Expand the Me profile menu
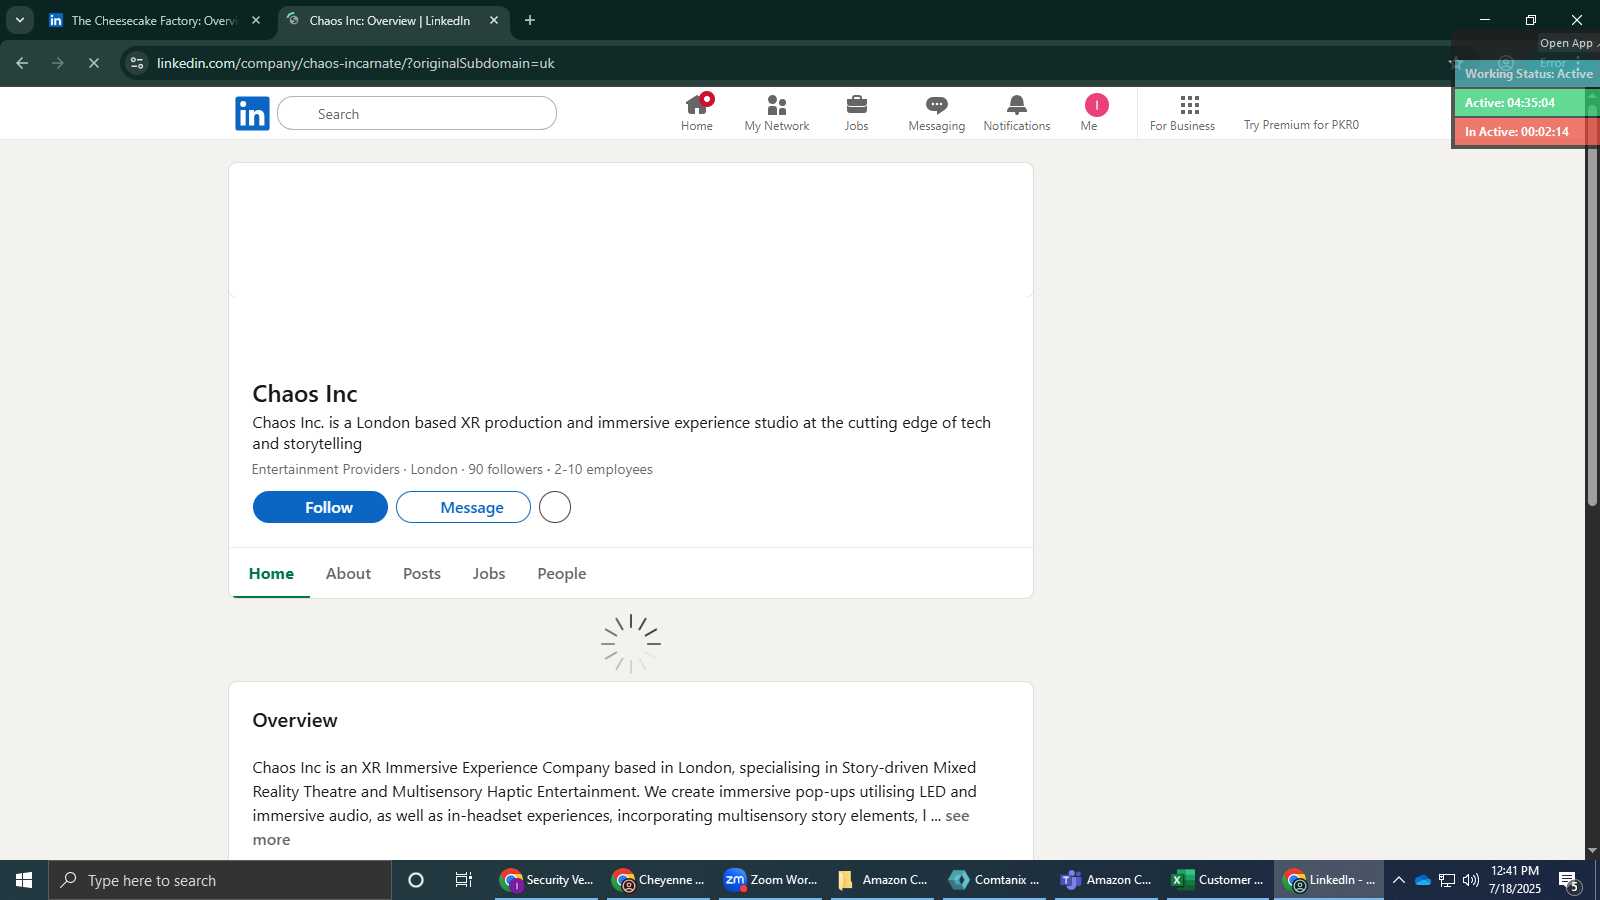Image resolution: width=1600 pixels, height=900 pixels. click(x=1096, y=113)
